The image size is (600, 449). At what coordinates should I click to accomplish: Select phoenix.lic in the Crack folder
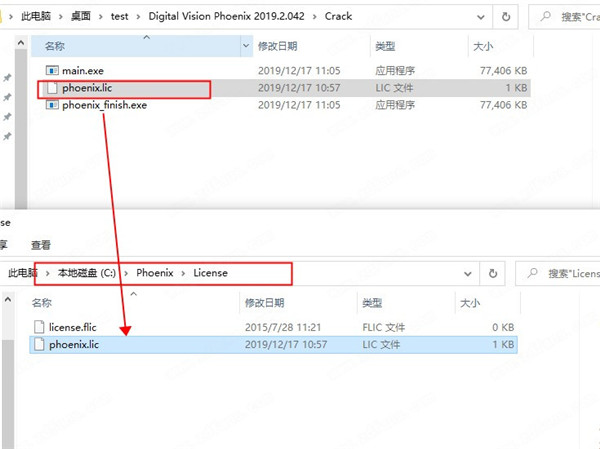(87, 88)
